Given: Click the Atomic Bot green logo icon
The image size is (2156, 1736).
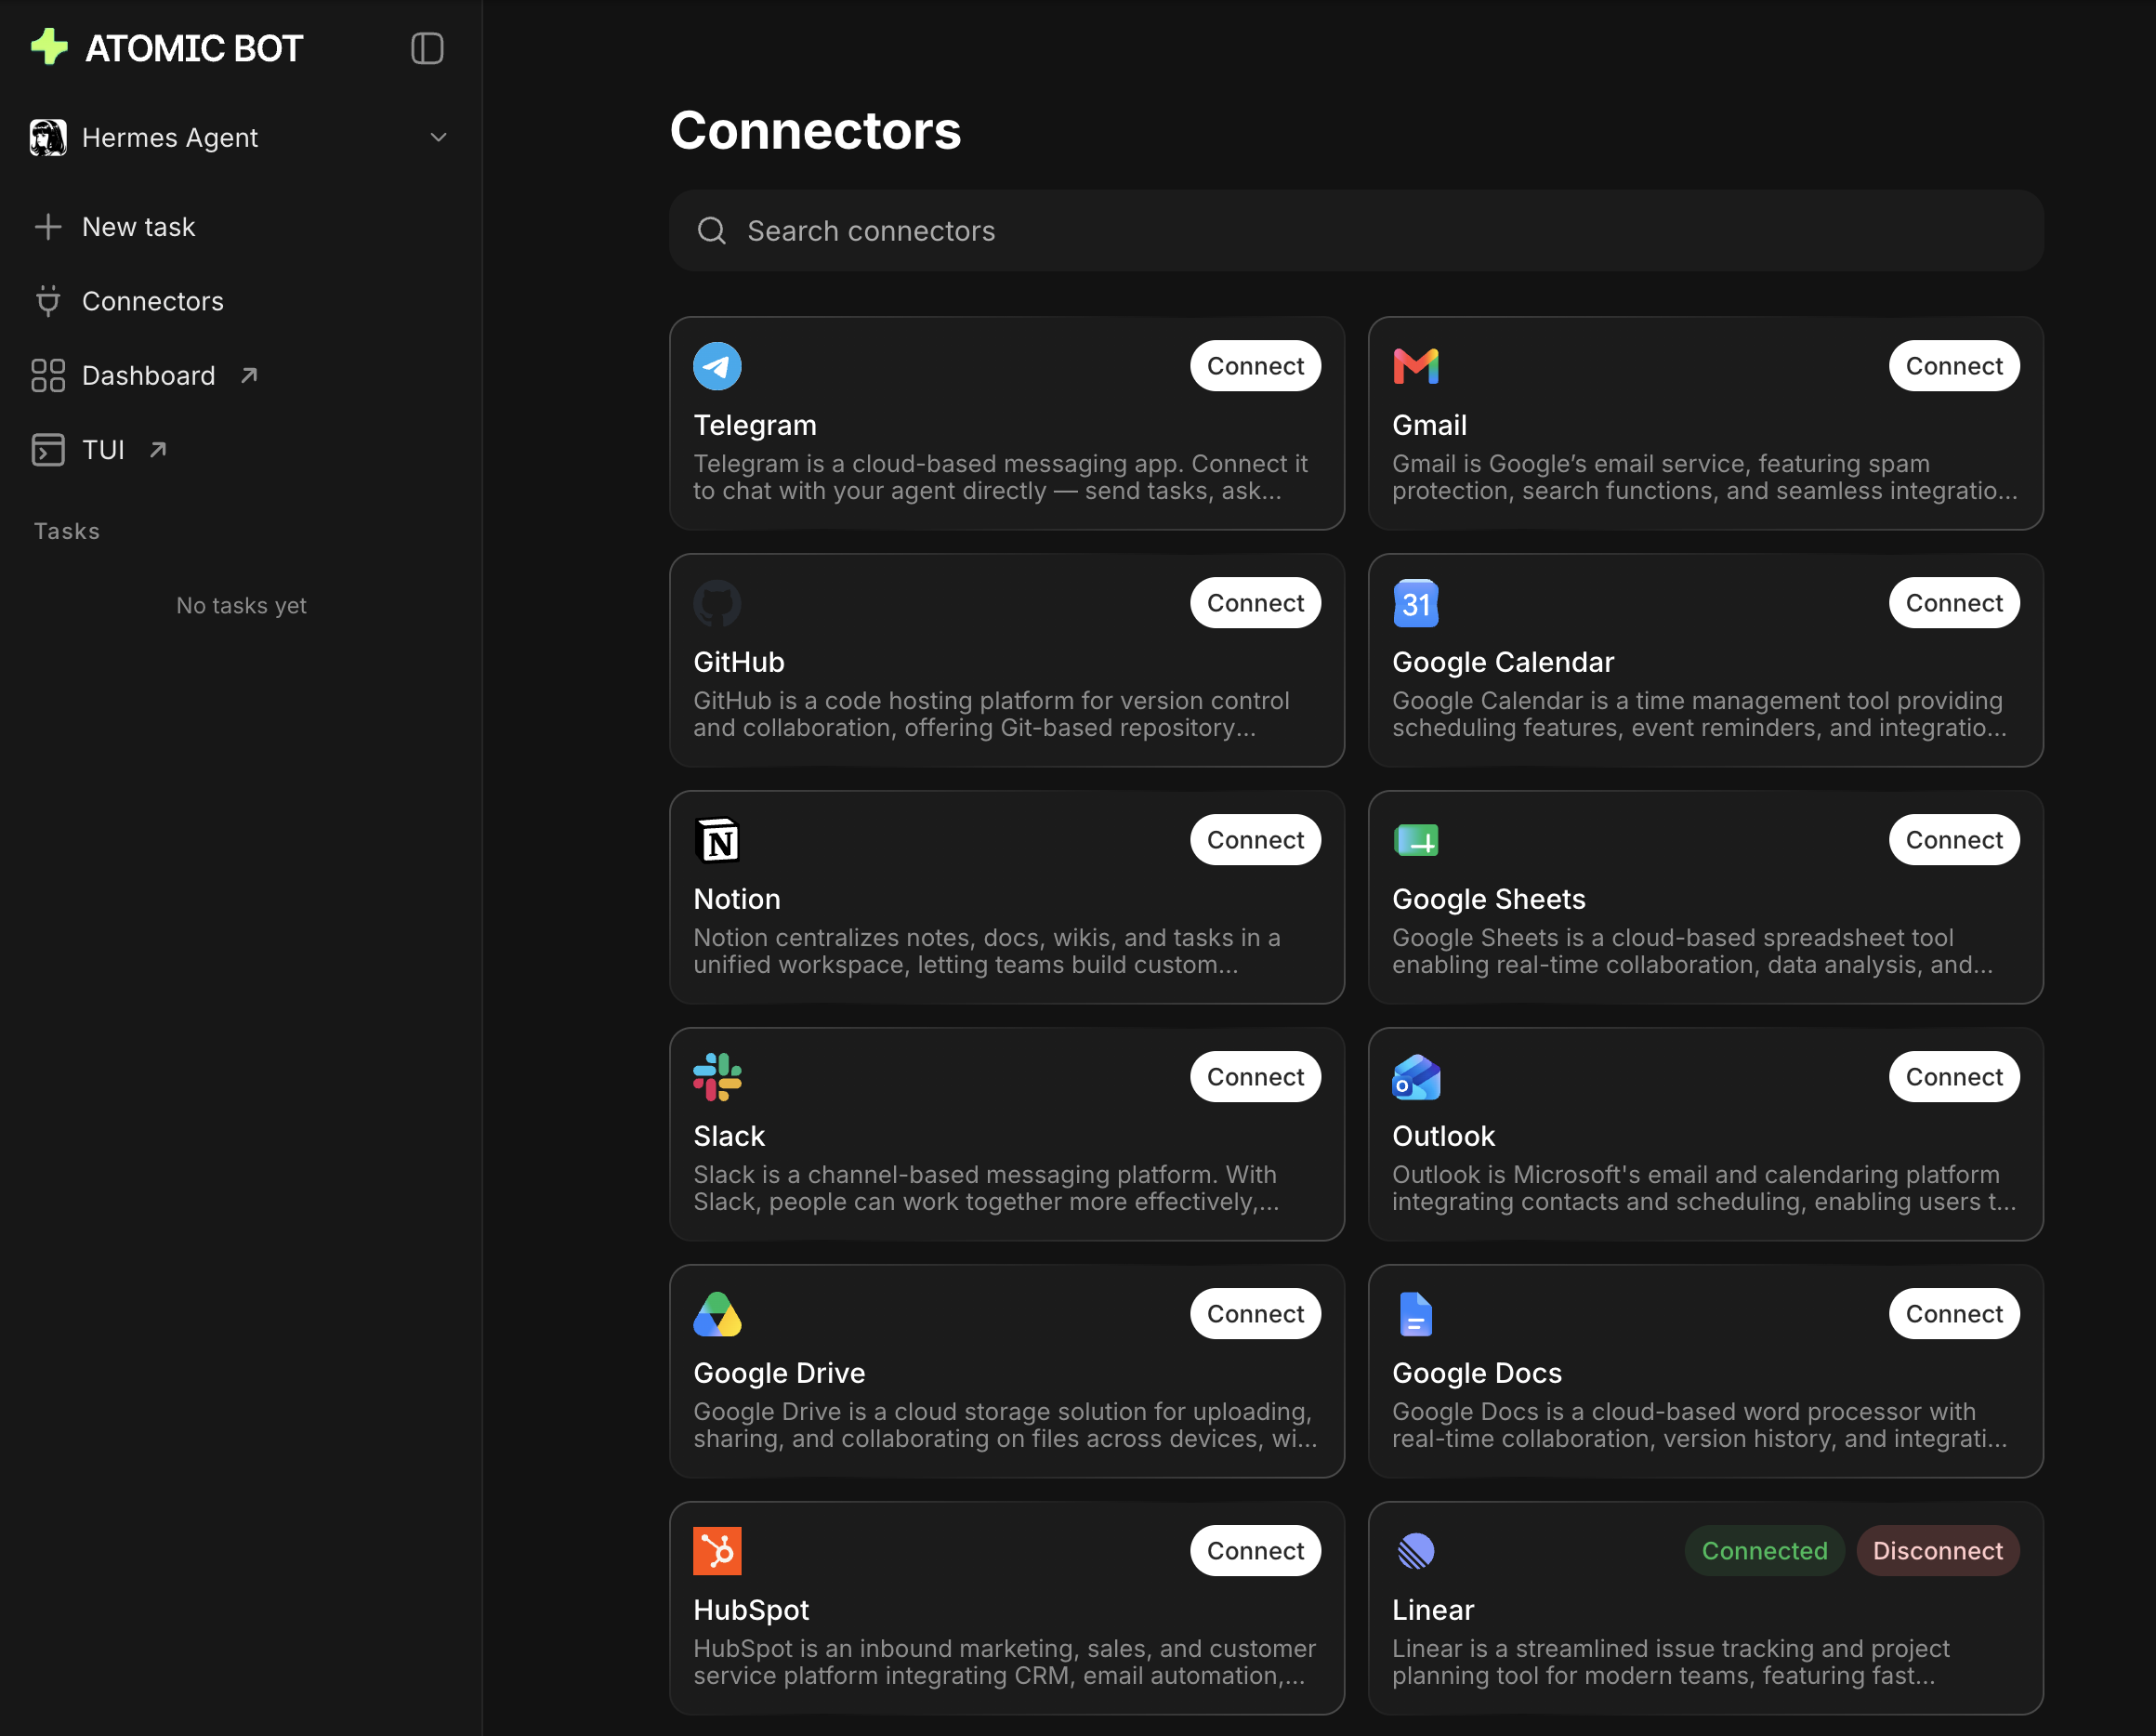Looking at the screenshot, I should [49, 47].
